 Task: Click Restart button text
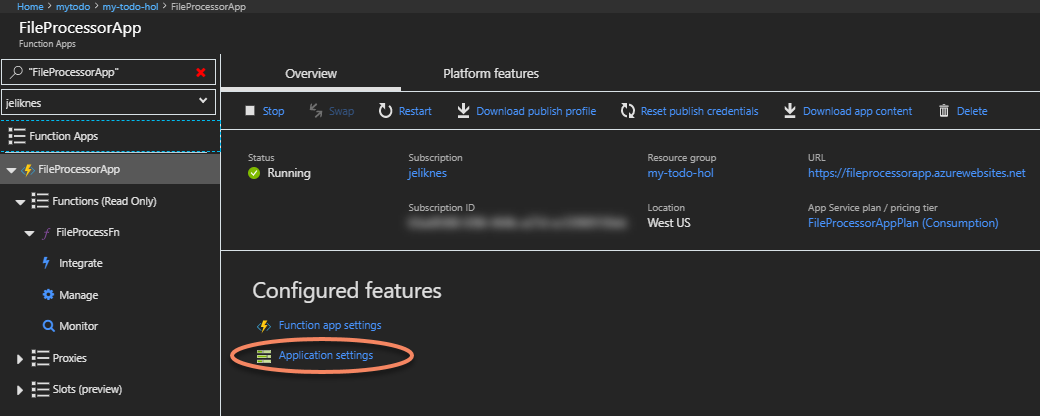coord(415,111)
